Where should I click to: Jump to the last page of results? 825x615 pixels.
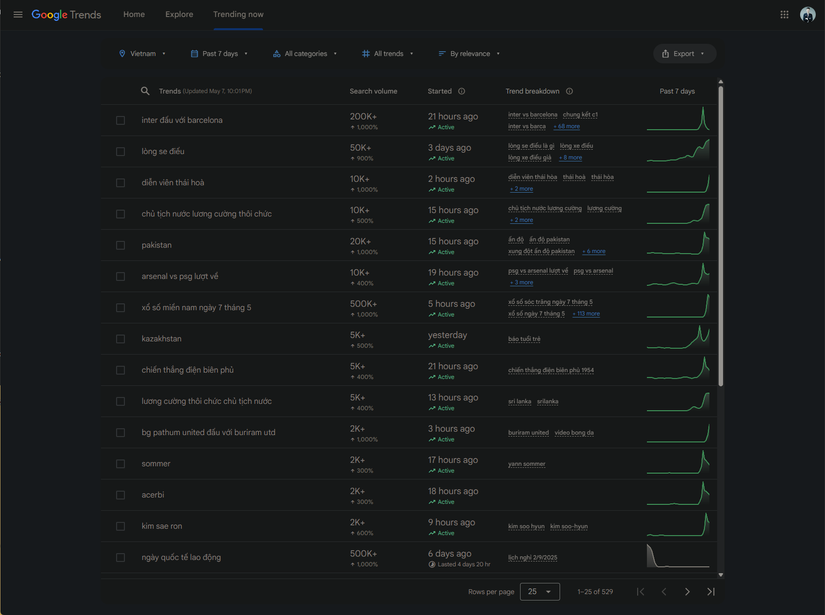(x=711, y=592)
